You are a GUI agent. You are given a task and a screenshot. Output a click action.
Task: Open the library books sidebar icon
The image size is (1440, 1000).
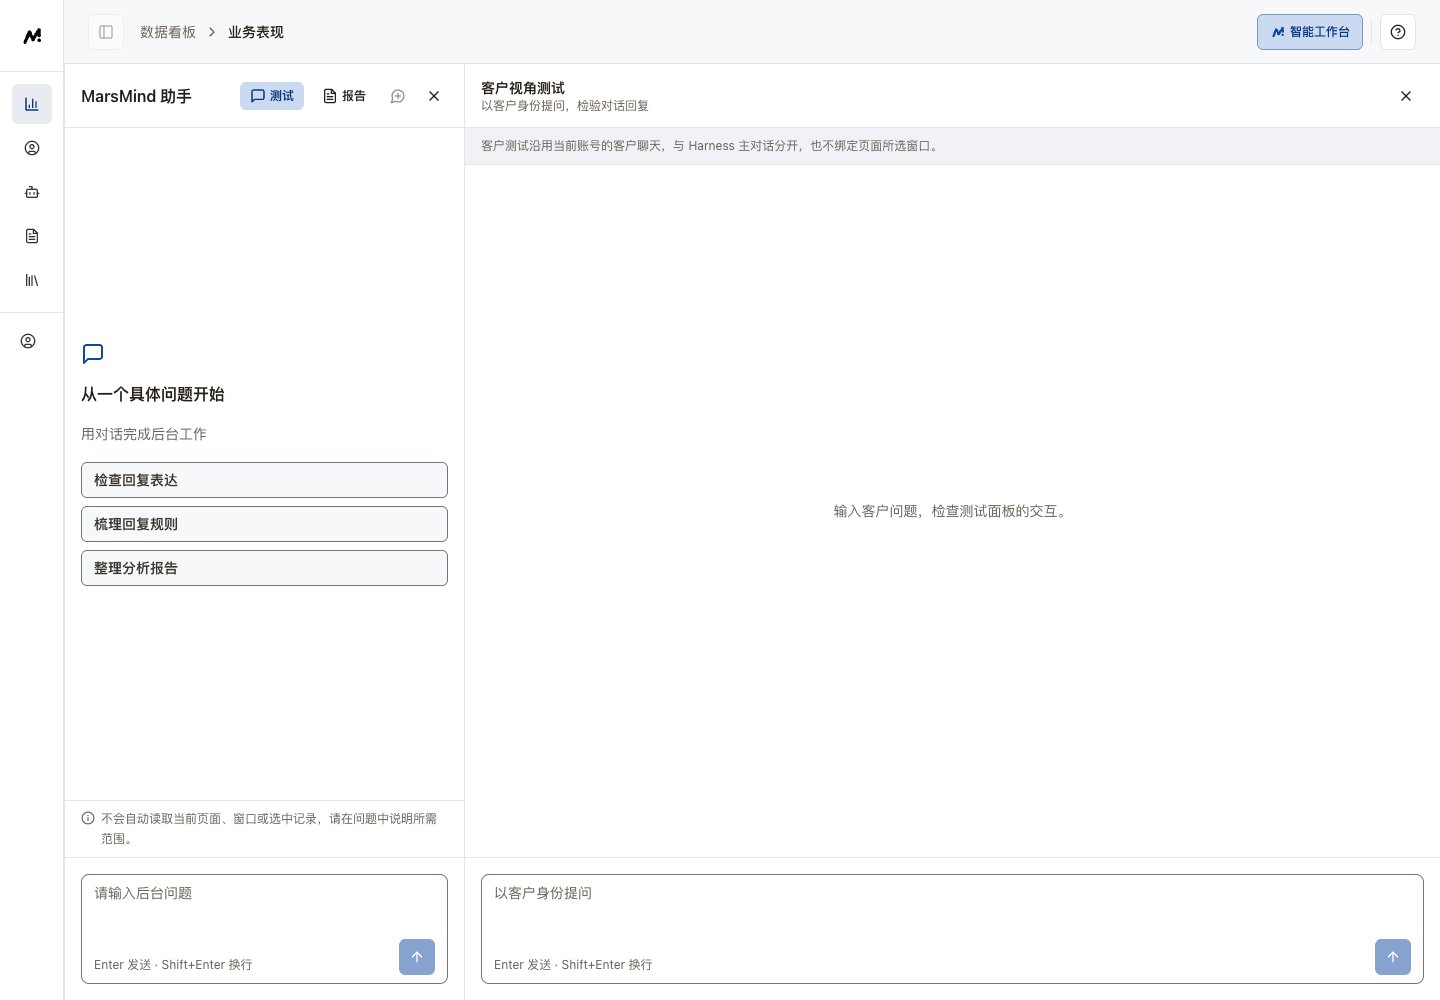[x=32, y=280]
